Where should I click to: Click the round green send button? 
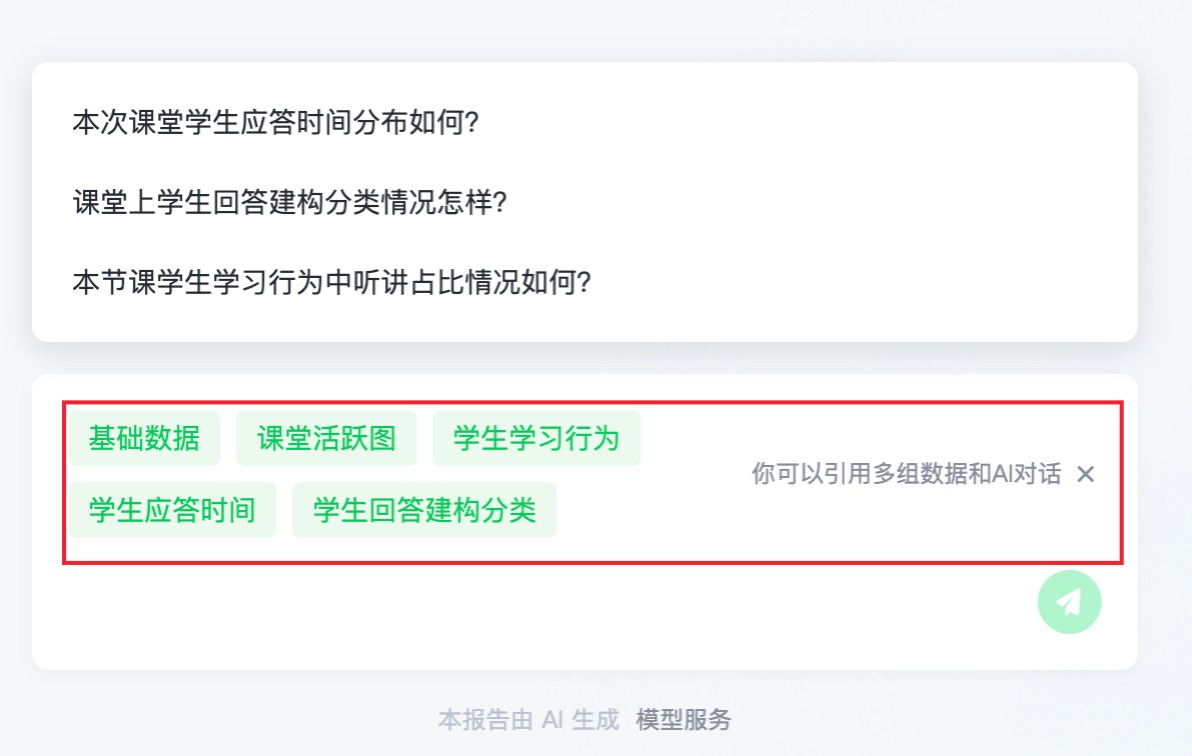click(1069, 602)
